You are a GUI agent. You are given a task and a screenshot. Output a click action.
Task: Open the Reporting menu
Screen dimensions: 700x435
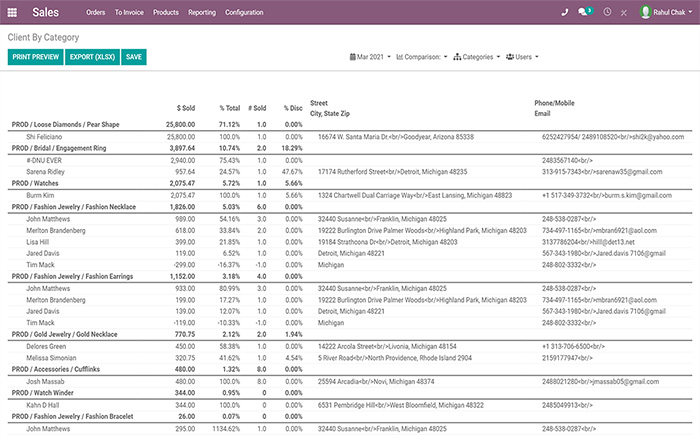pyautogui.click(x=202, y=13)
